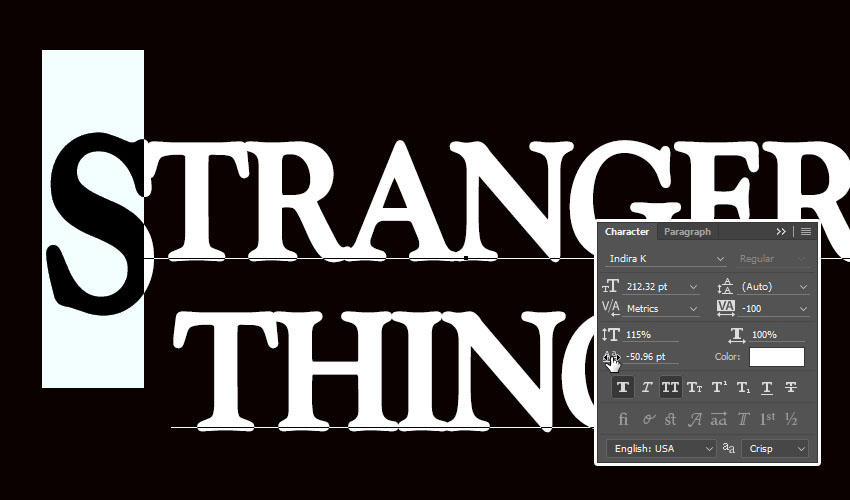Click the font size icon
The image size is (850, 500).
[610, 286]
